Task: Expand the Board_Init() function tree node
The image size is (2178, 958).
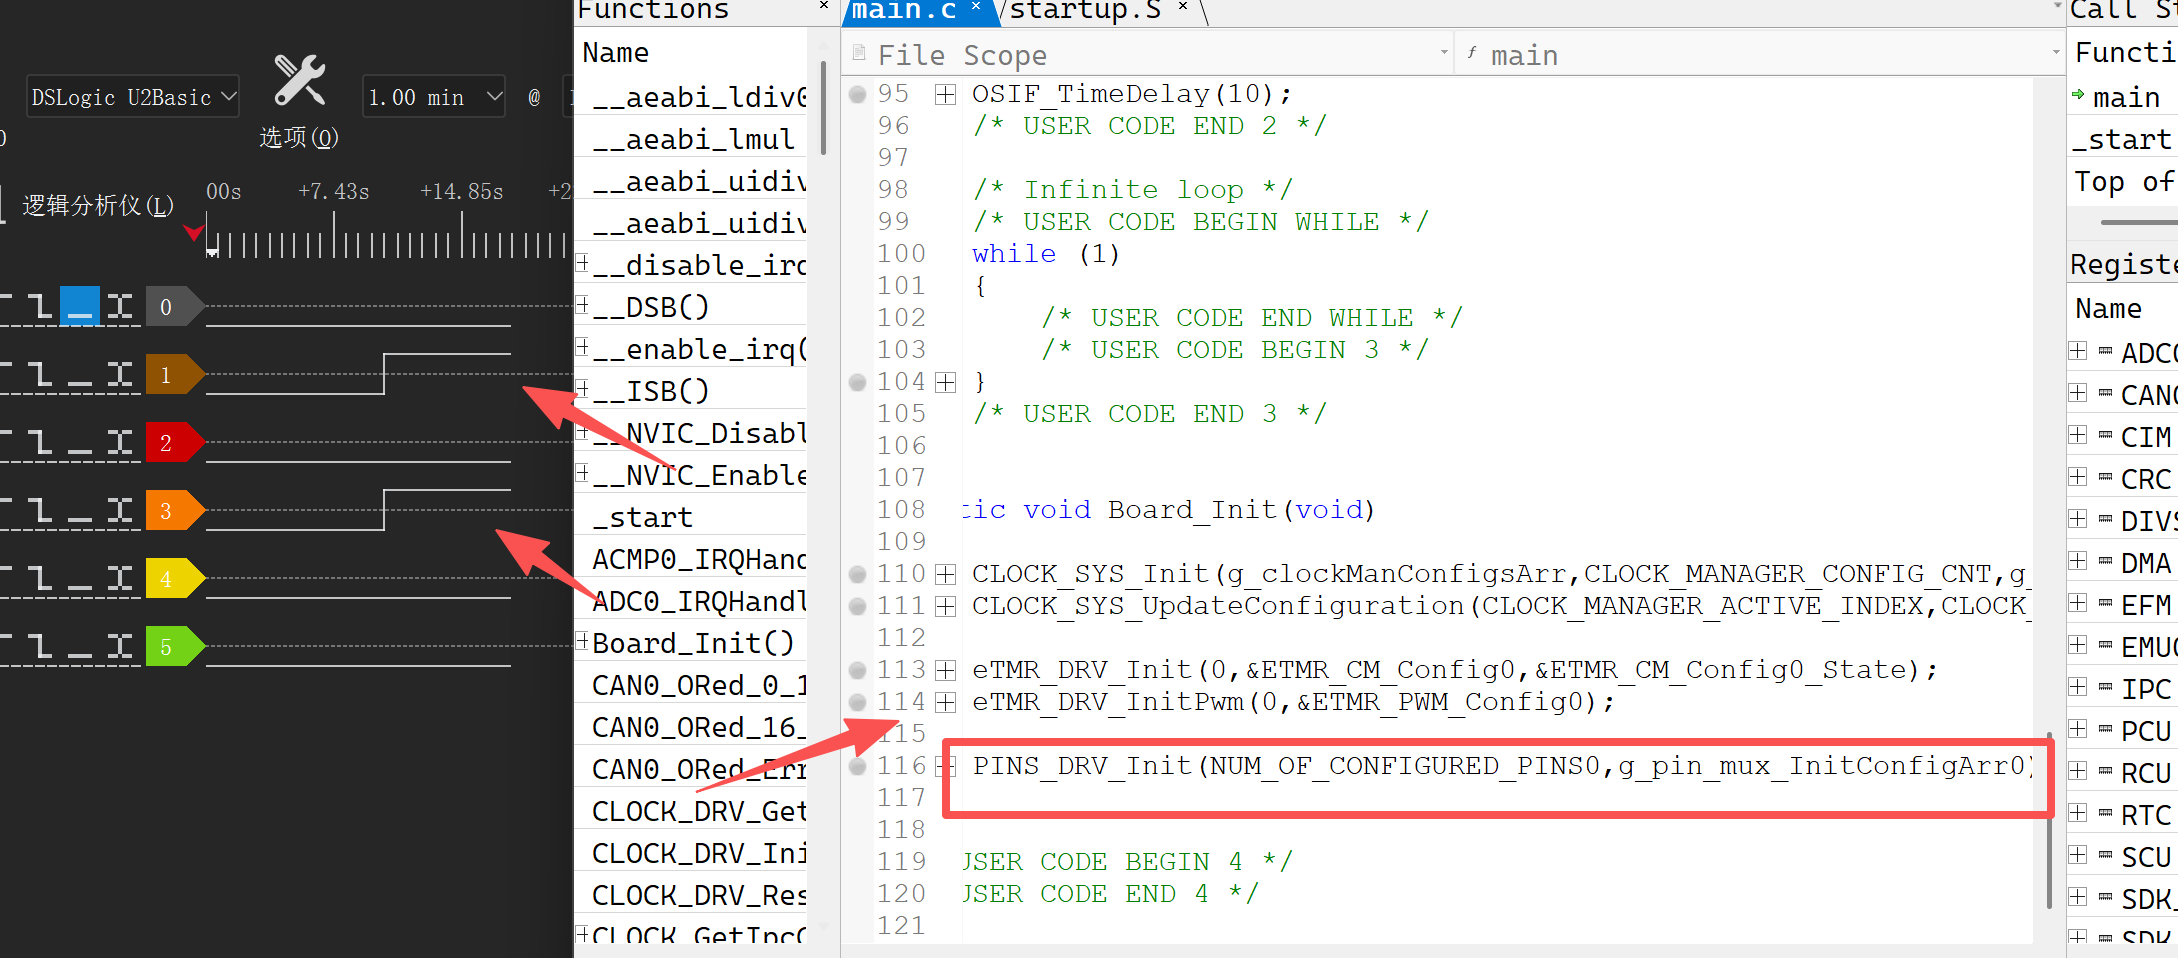Action: click(x=582, y=641)
